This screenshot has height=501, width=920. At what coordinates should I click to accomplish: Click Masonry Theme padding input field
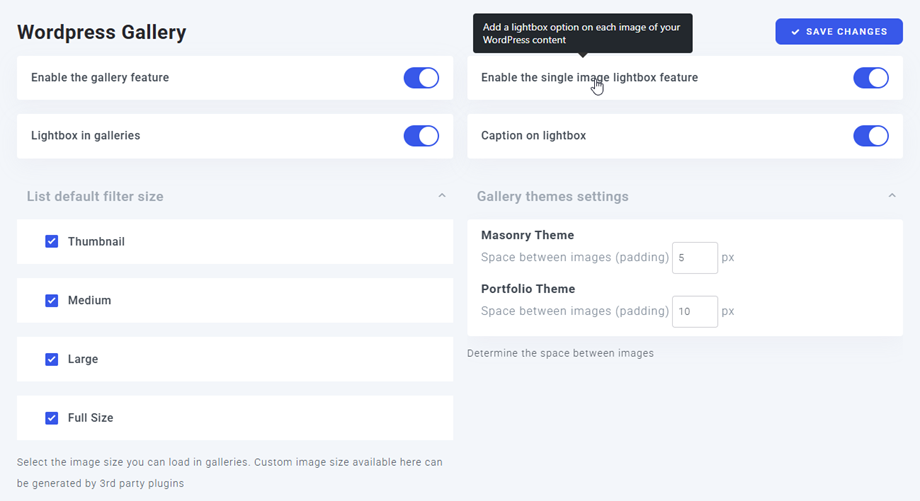[x=695, y=258]
